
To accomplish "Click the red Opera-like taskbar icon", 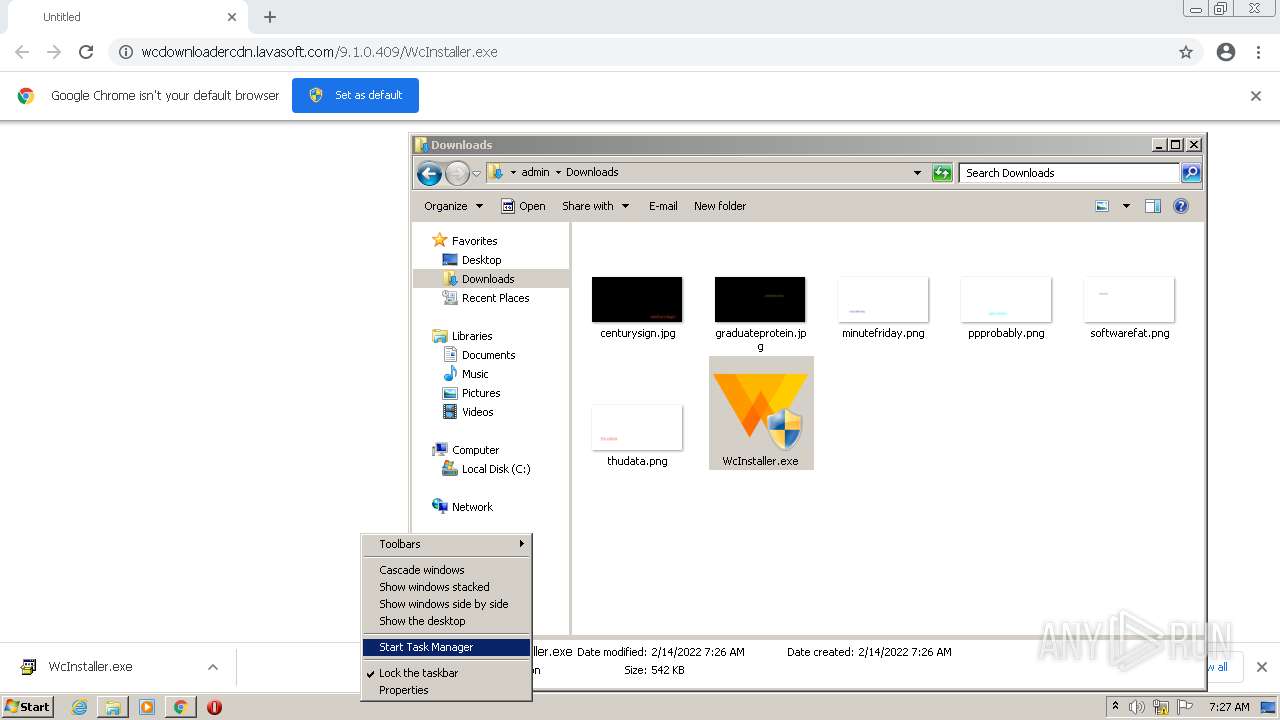I will 214,707.
